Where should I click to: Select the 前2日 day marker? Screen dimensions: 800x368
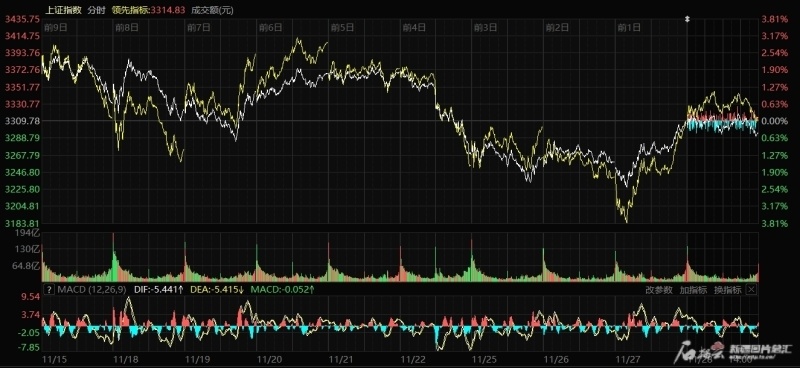tap(557, 28)
